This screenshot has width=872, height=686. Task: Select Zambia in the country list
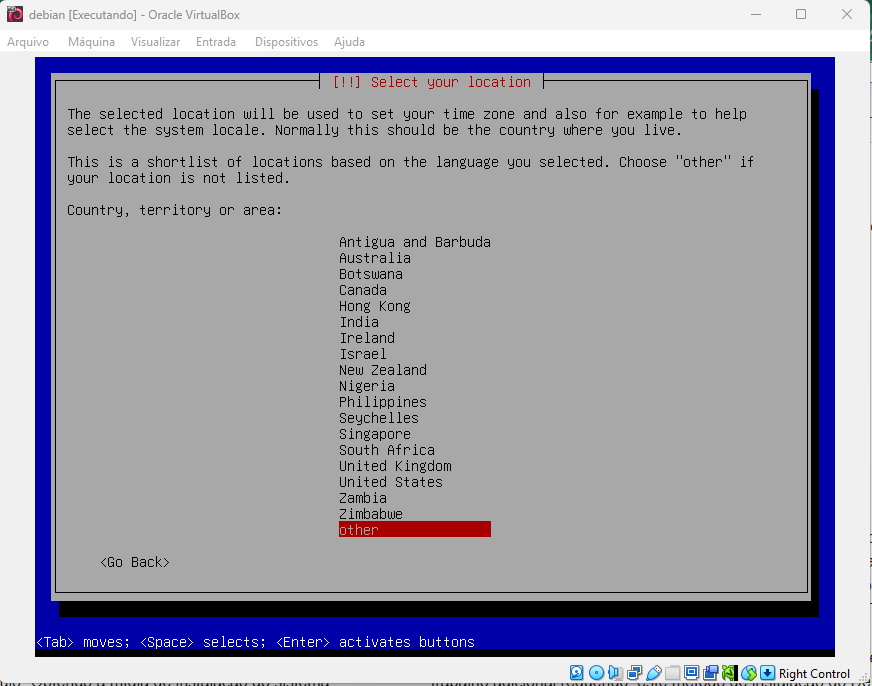pyautogui.click(x=363, y=498)
